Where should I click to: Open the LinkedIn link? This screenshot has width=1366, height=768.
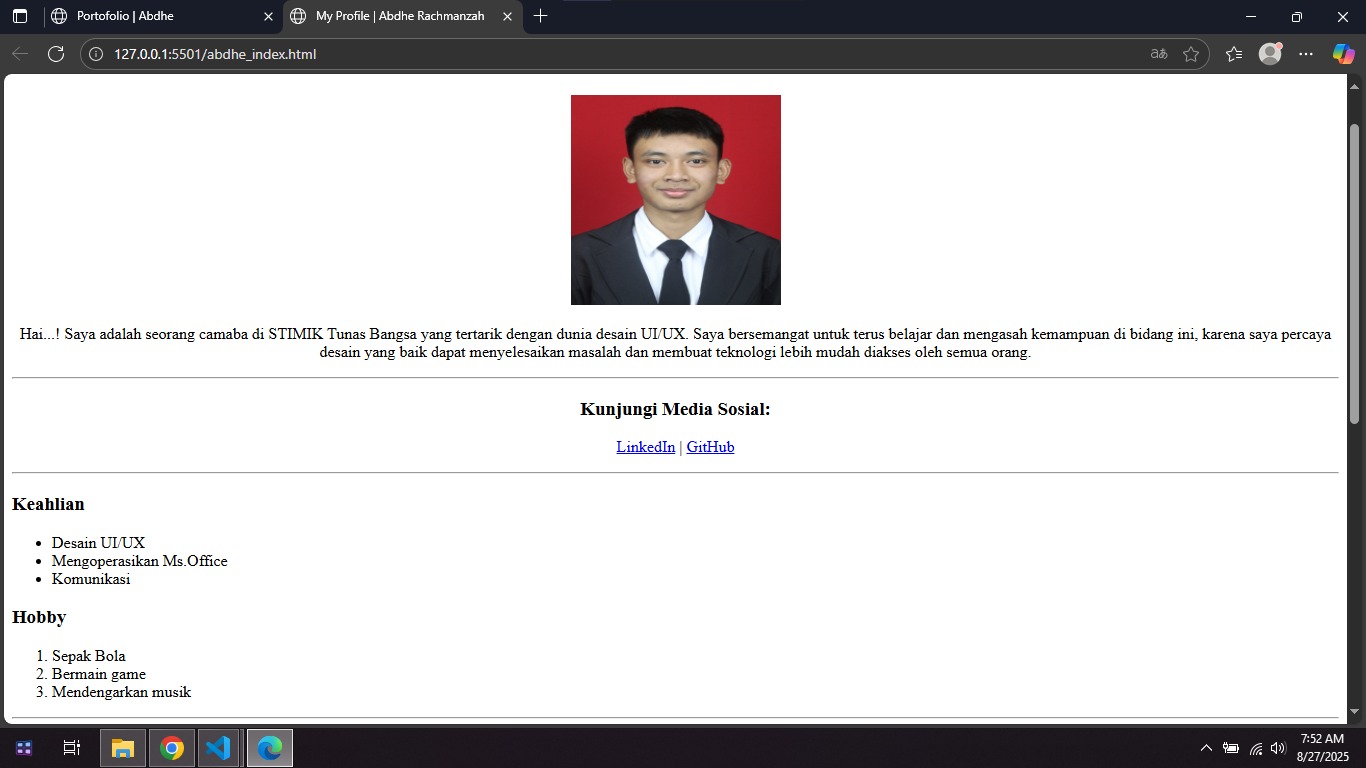tap(645, 447)
